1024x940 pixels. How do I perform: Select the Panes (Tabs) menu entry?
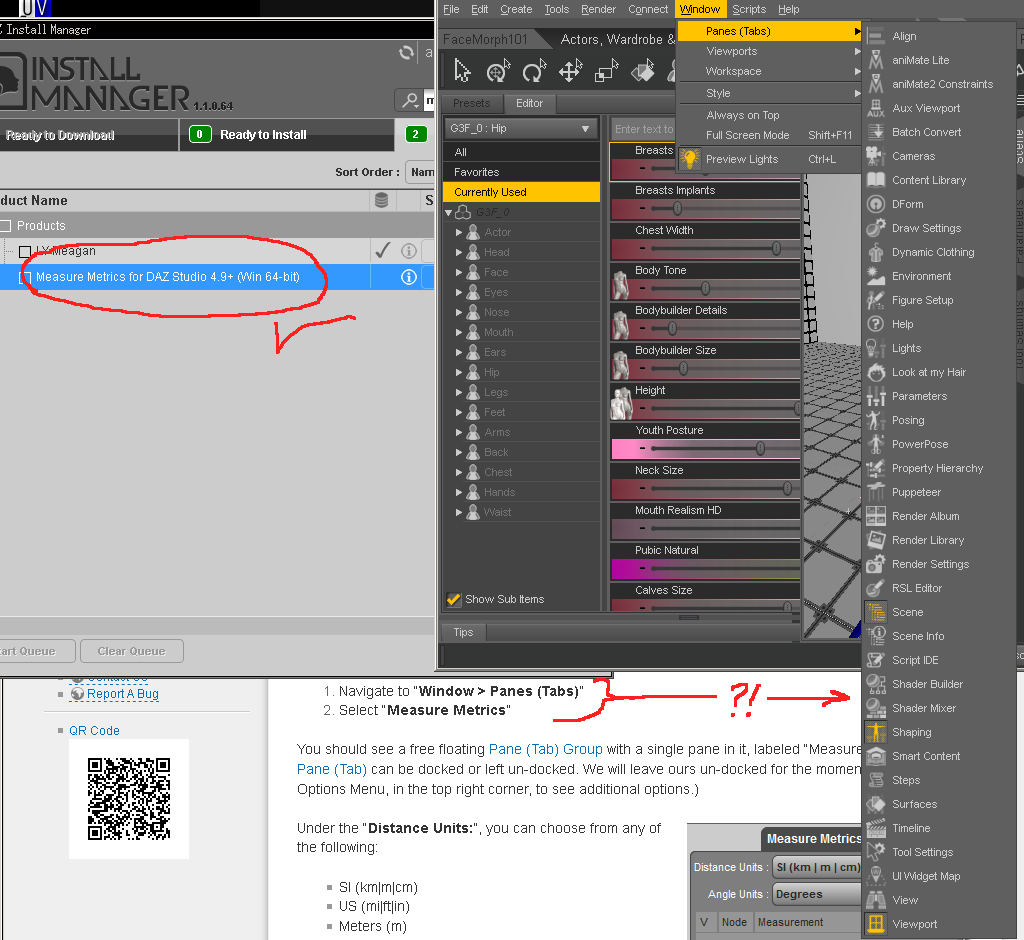click(770, 31)
